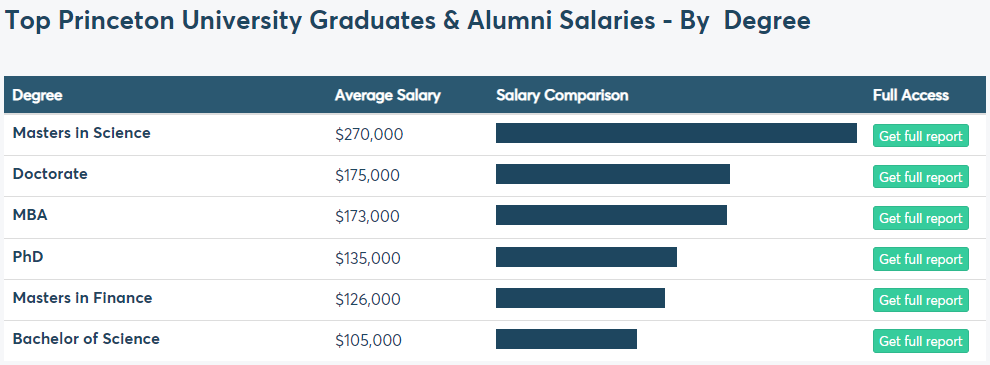
Task: Click the page title about Princeton salaries
Action: (x=407, y=21)
